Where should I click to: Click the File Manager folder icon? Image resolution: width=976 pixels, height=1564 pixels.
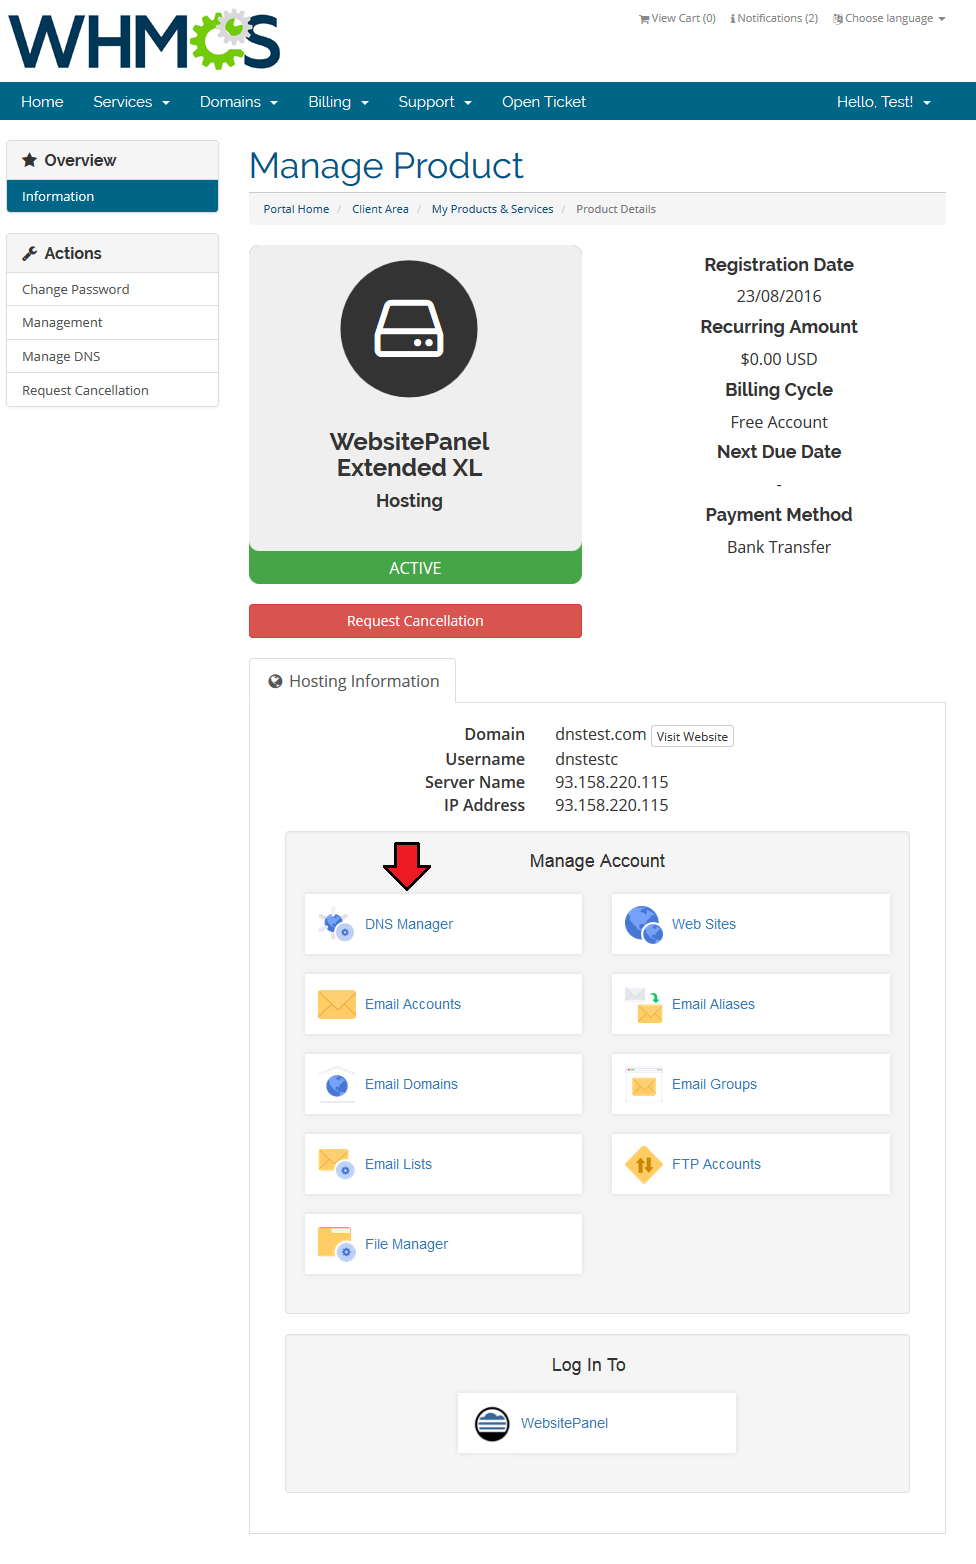coord(336,1244)
